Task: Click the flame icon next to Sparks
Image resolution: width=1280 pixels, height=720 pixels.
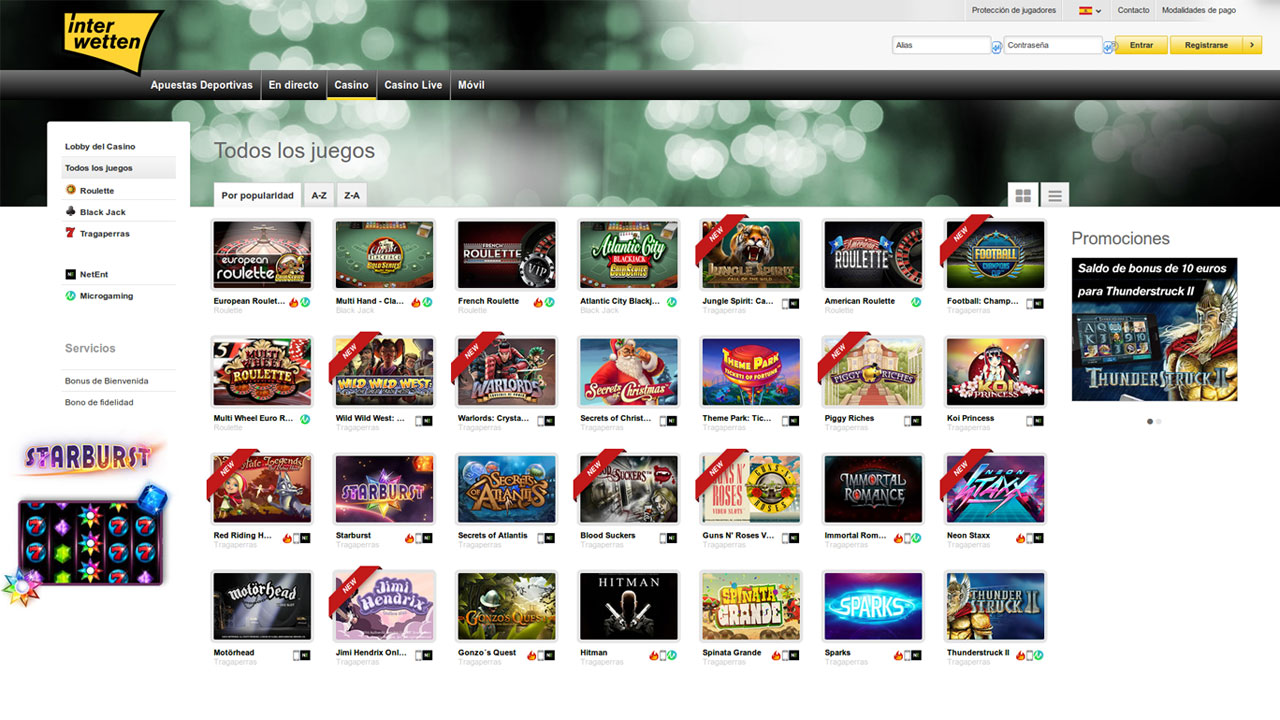Action: point(898,655)
